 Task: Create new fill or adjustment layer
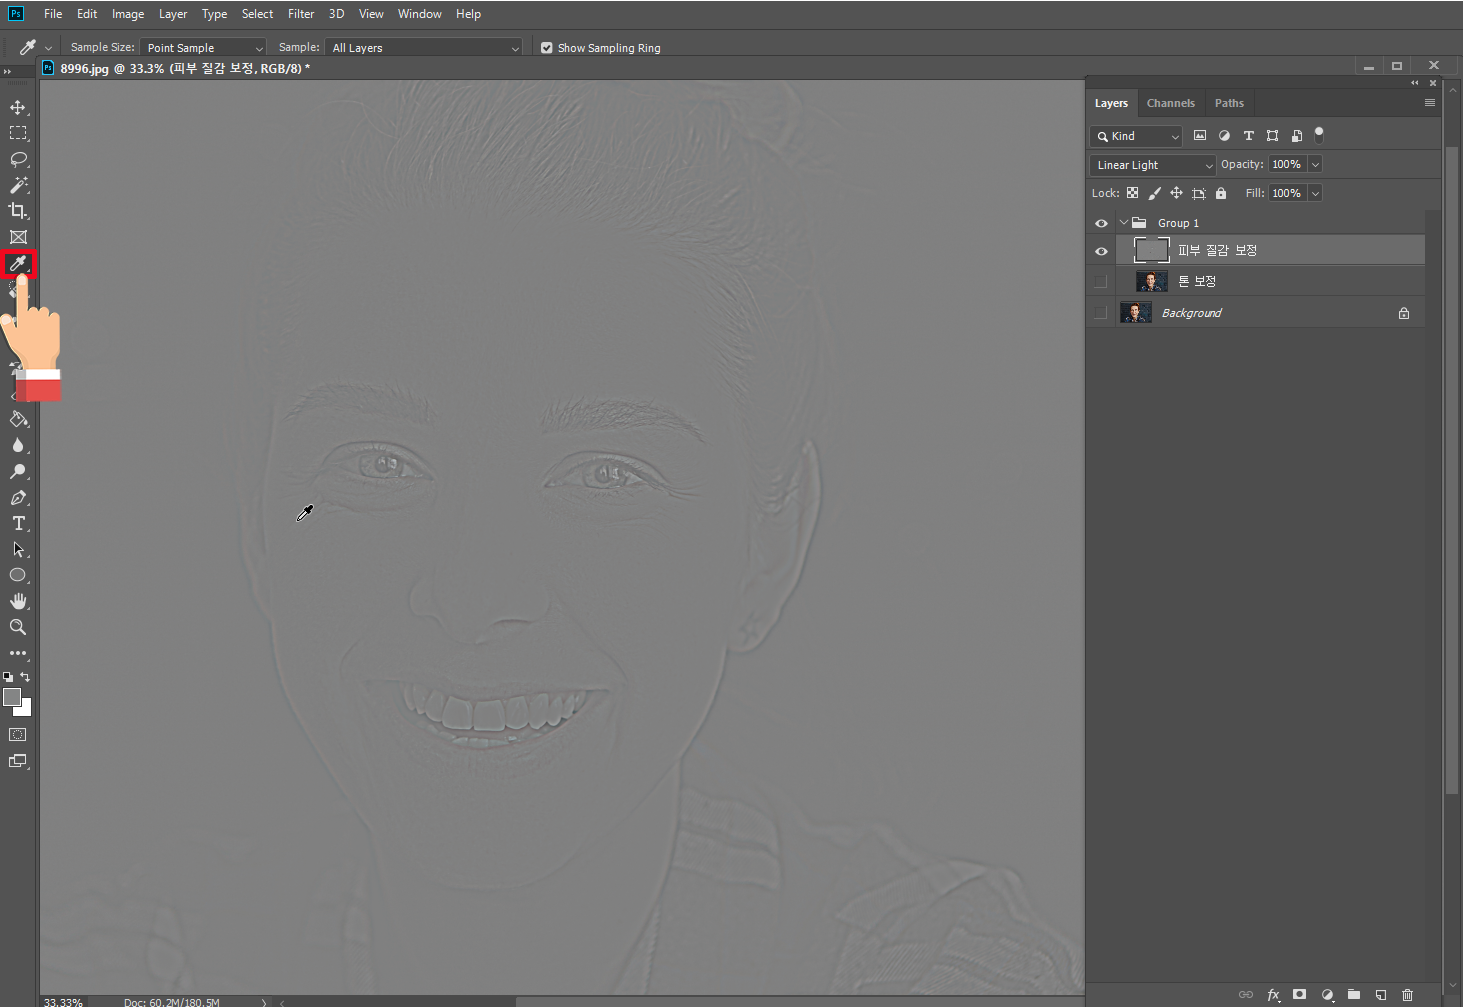coord(1327,994)
